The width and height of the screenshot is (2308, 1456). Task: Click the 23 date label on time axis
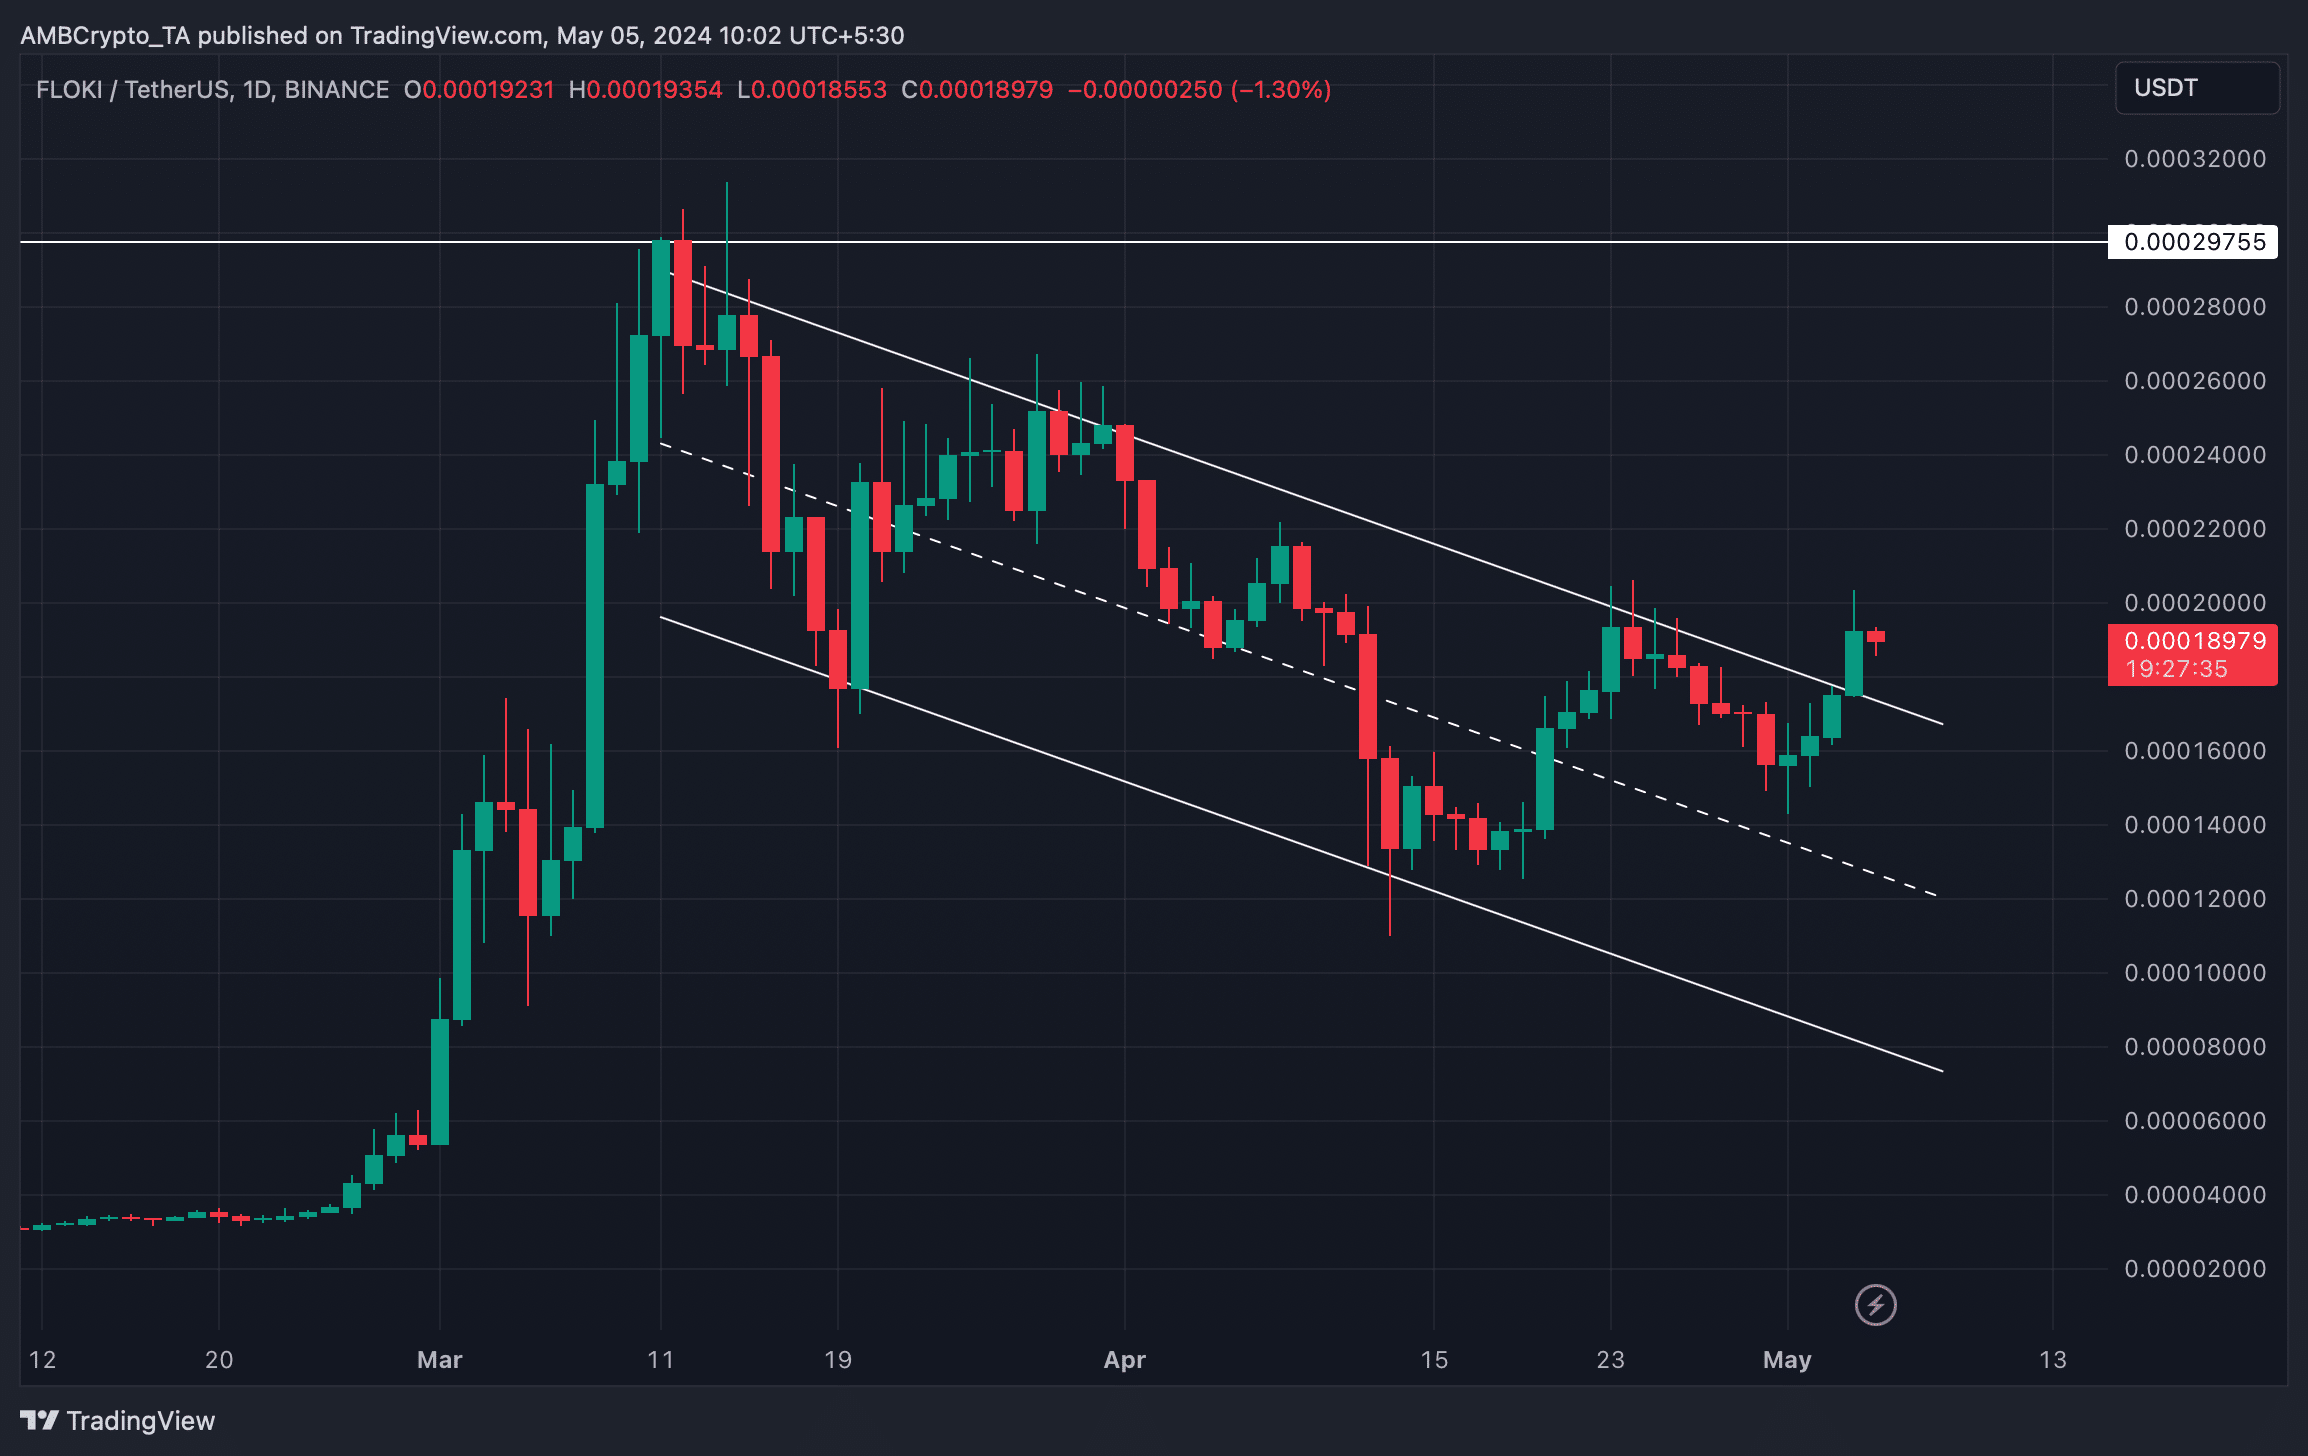tap(1610, 1360)
